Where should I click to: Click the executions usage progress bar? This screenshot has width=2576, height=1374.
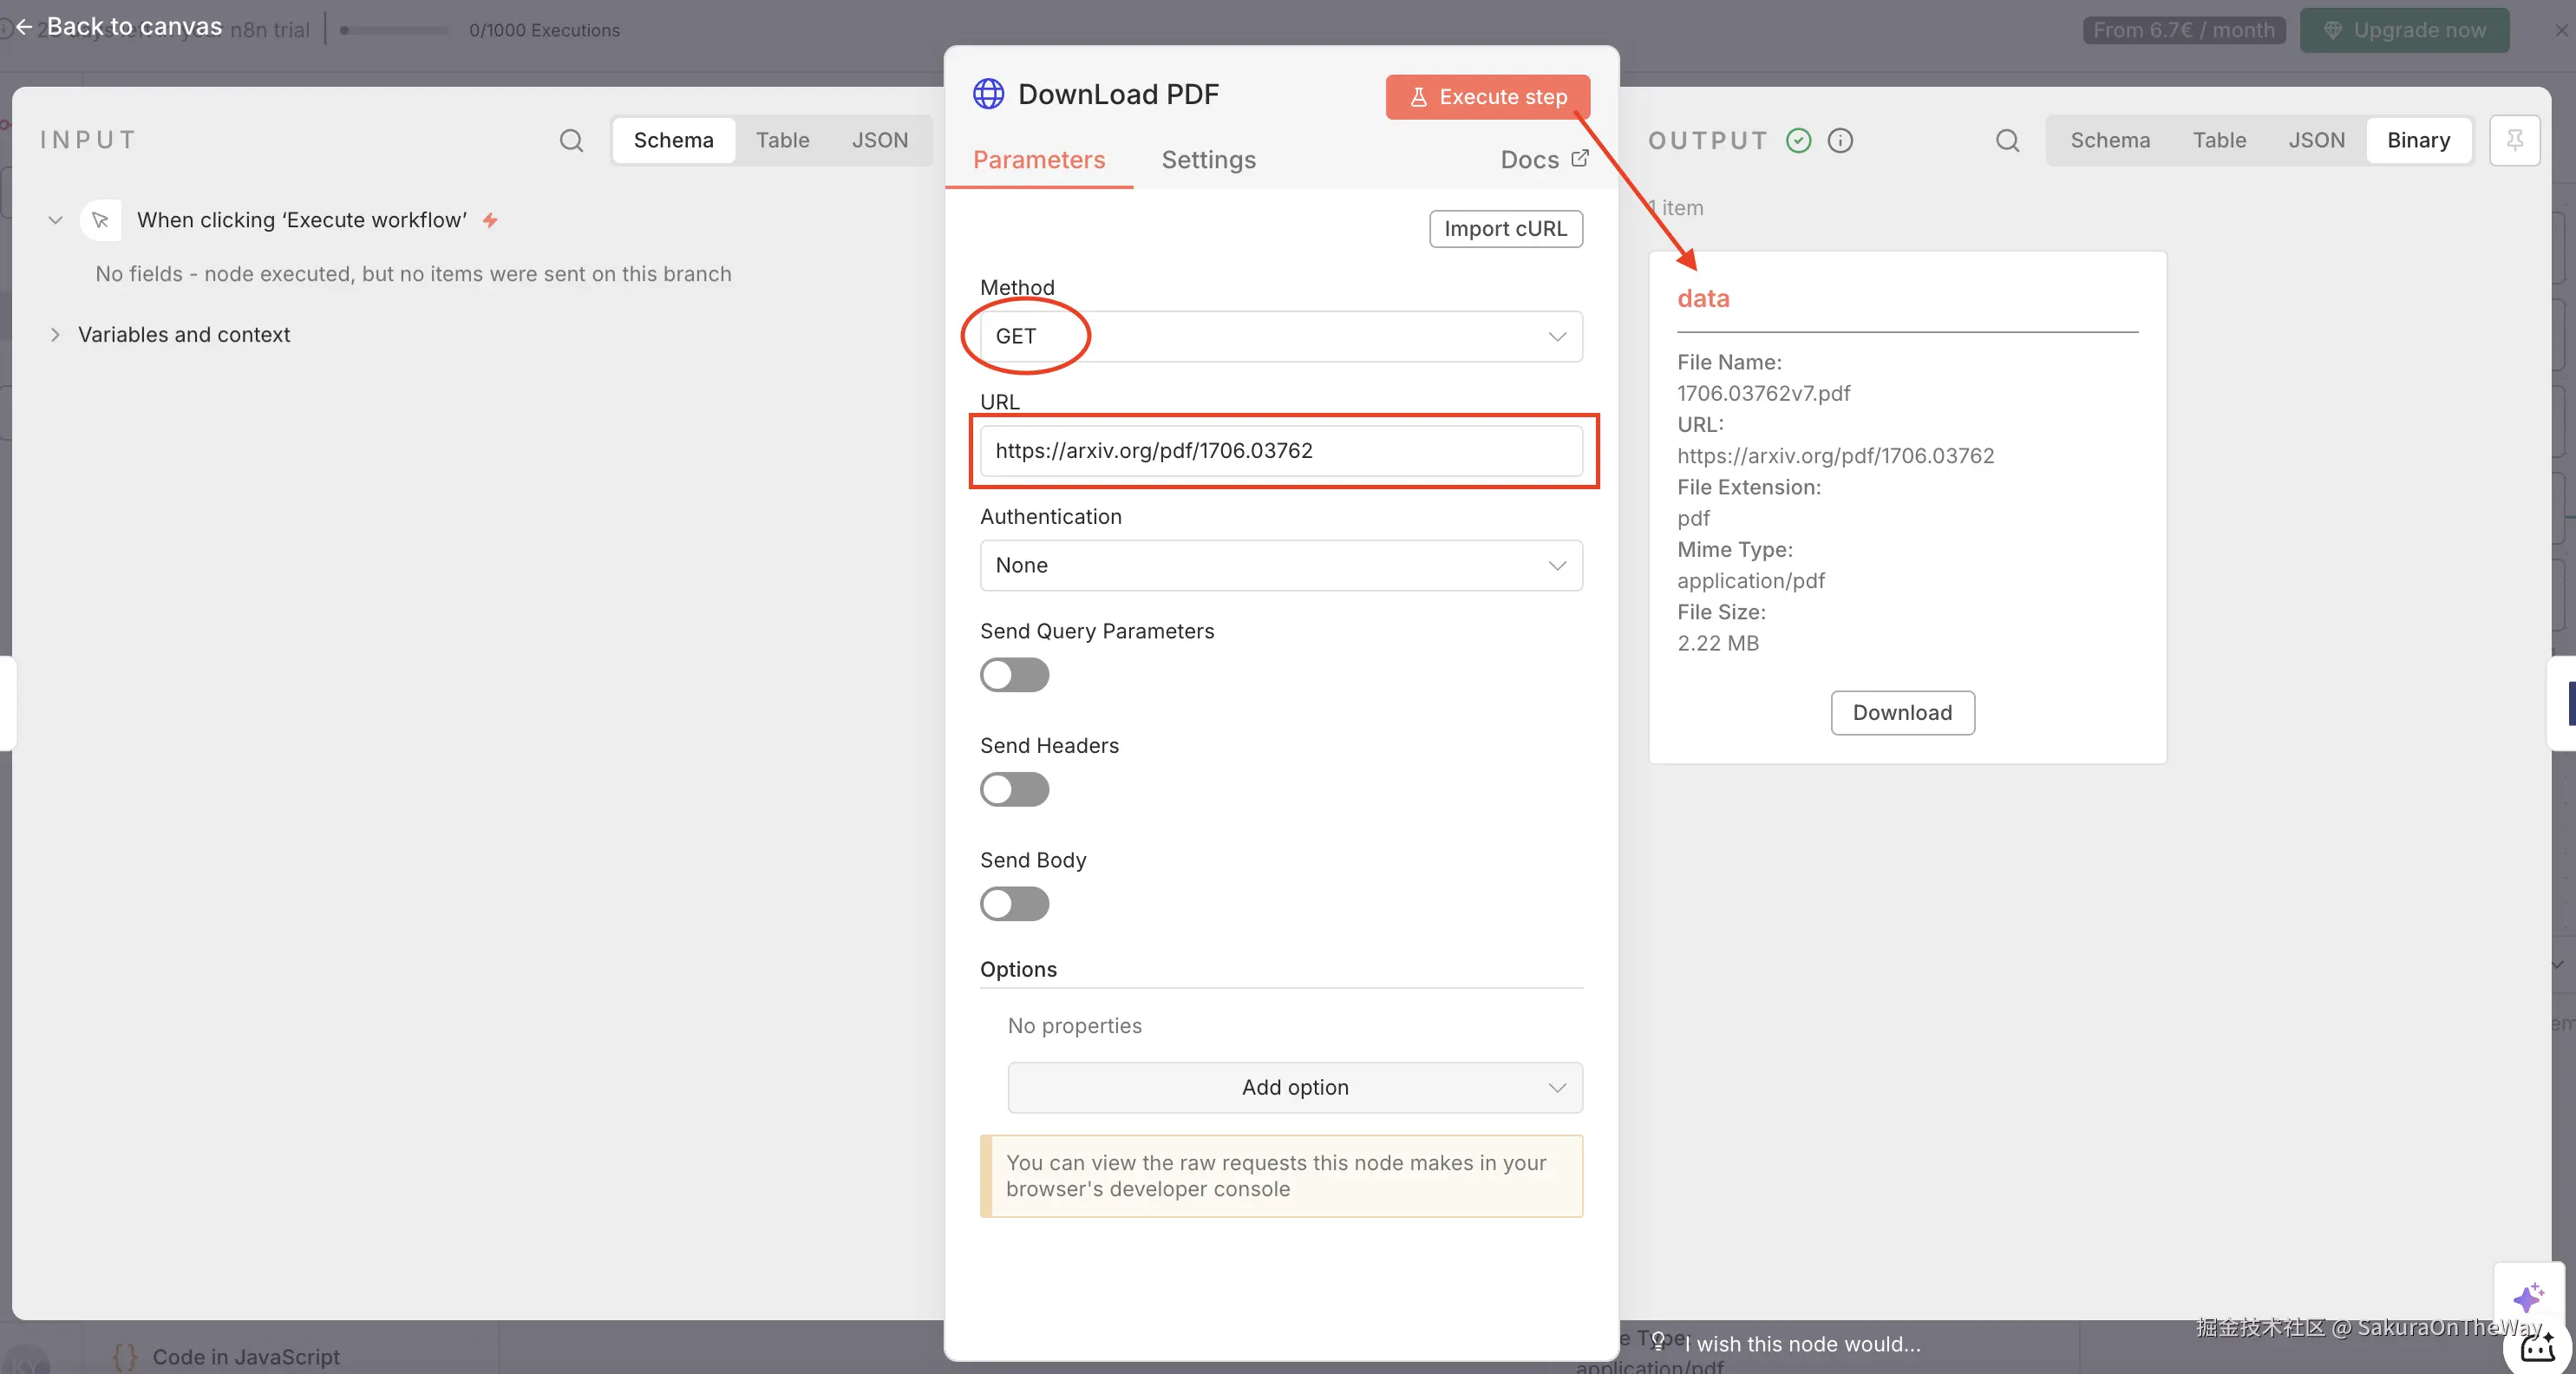point(394,30)
